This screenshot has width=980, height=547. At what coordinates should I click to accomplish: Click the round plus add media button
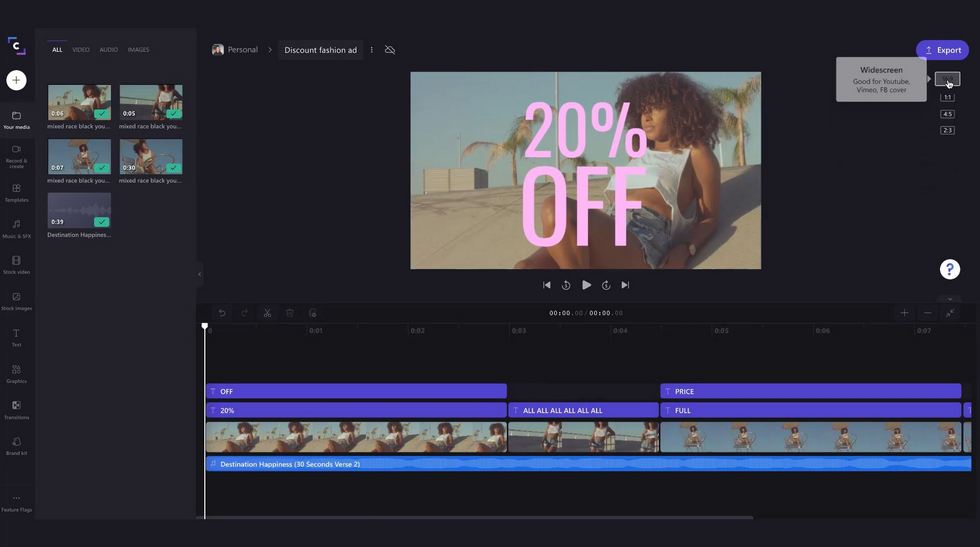(x=16, y=80)
